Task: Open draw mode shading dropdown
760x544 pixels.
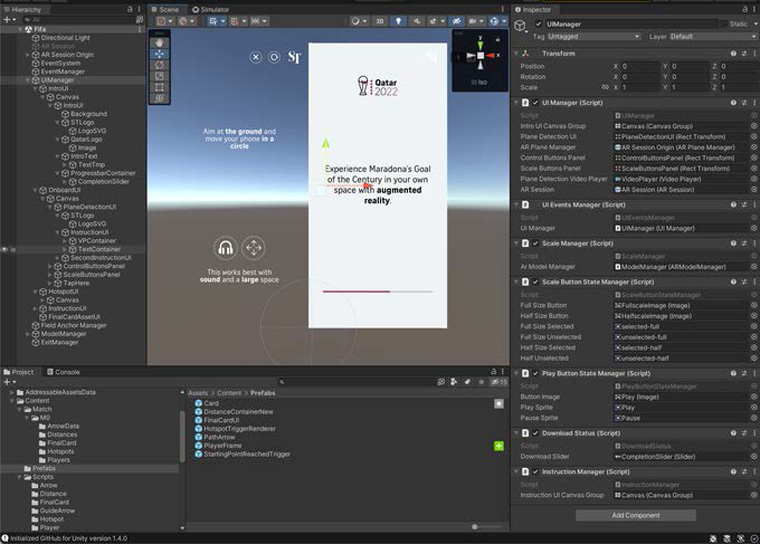Action: [359, 21]
